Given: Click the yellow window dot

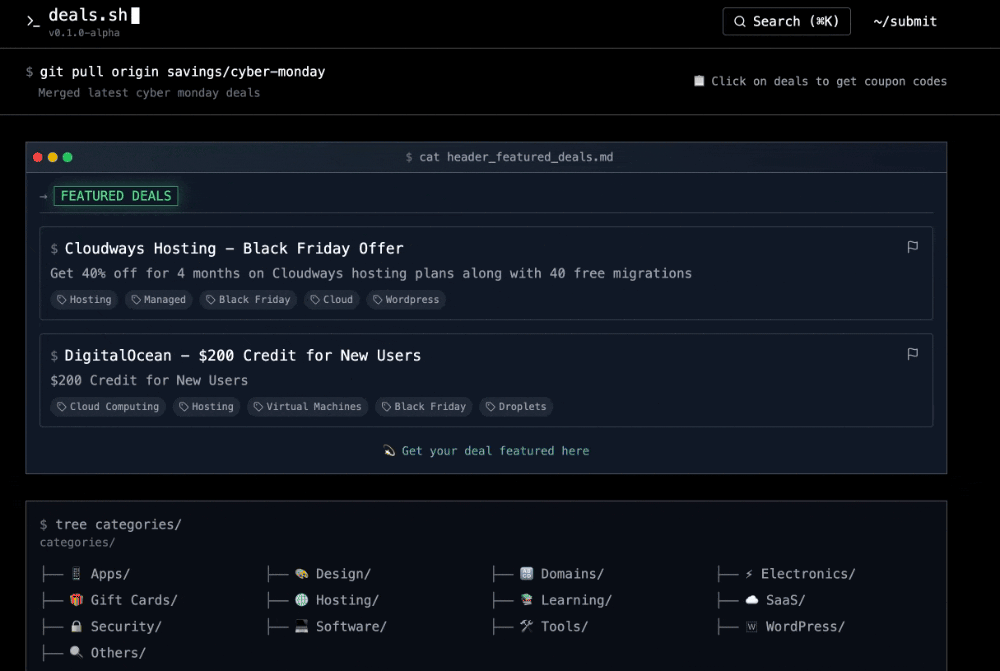Looking at the screenshot, I should [52, 157].
